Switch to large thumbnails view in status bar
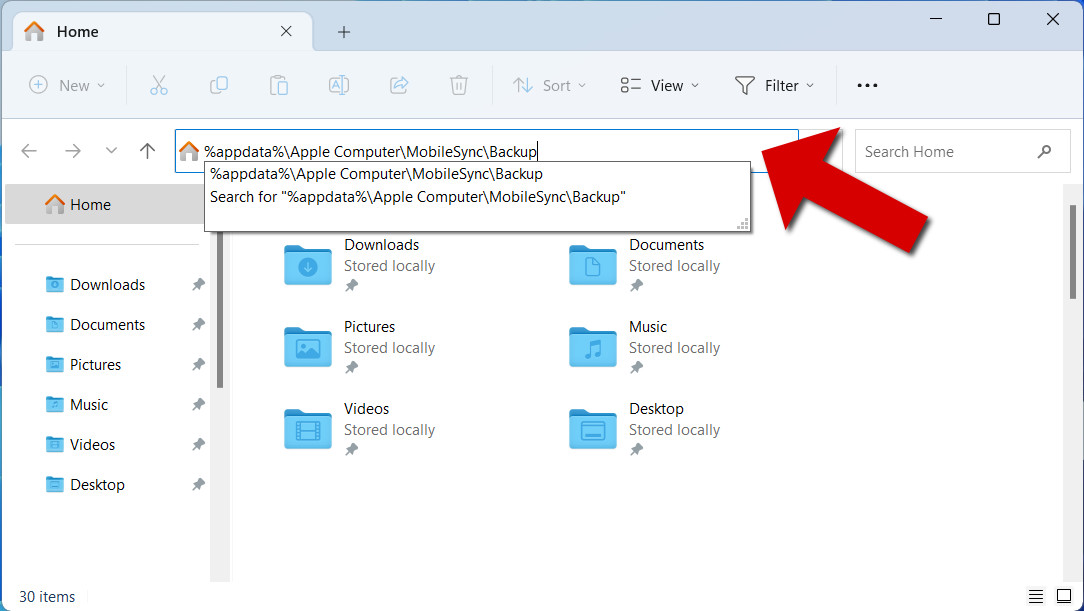The image size is (1084, 611). click(x=1063, y=596)
